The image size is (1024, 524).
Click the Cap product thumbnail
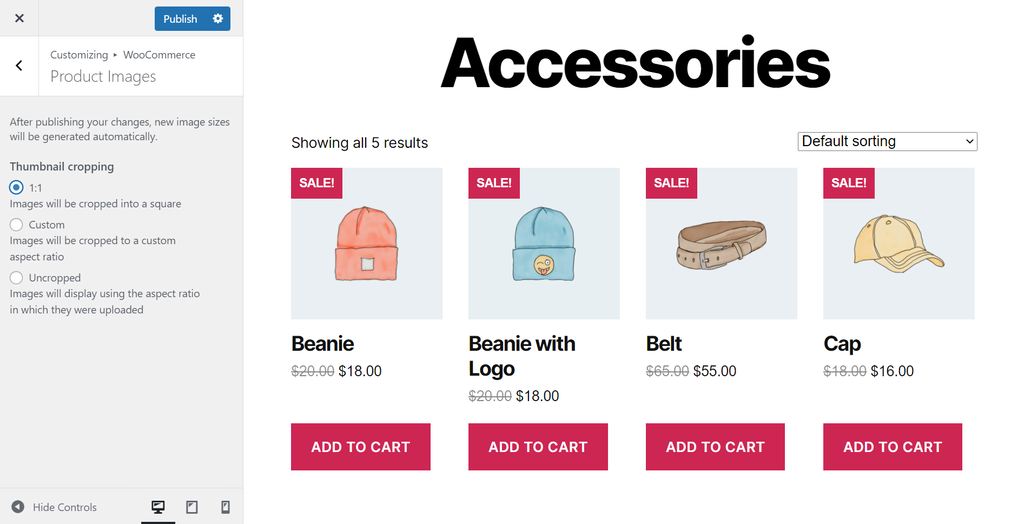pyautogui.click(x=898, y=246)
